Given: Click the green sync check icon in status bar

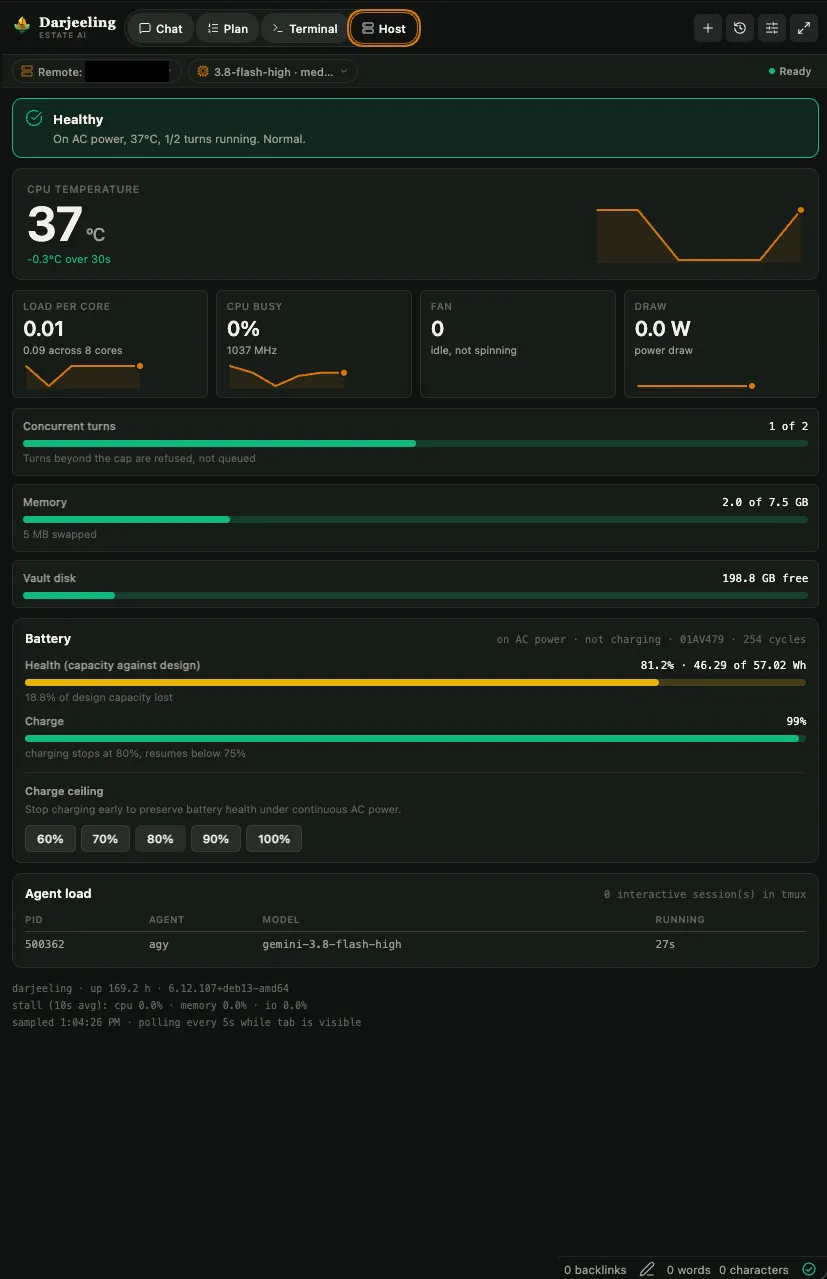Looking at the screenshot, I should click(x=808, y=1269).
